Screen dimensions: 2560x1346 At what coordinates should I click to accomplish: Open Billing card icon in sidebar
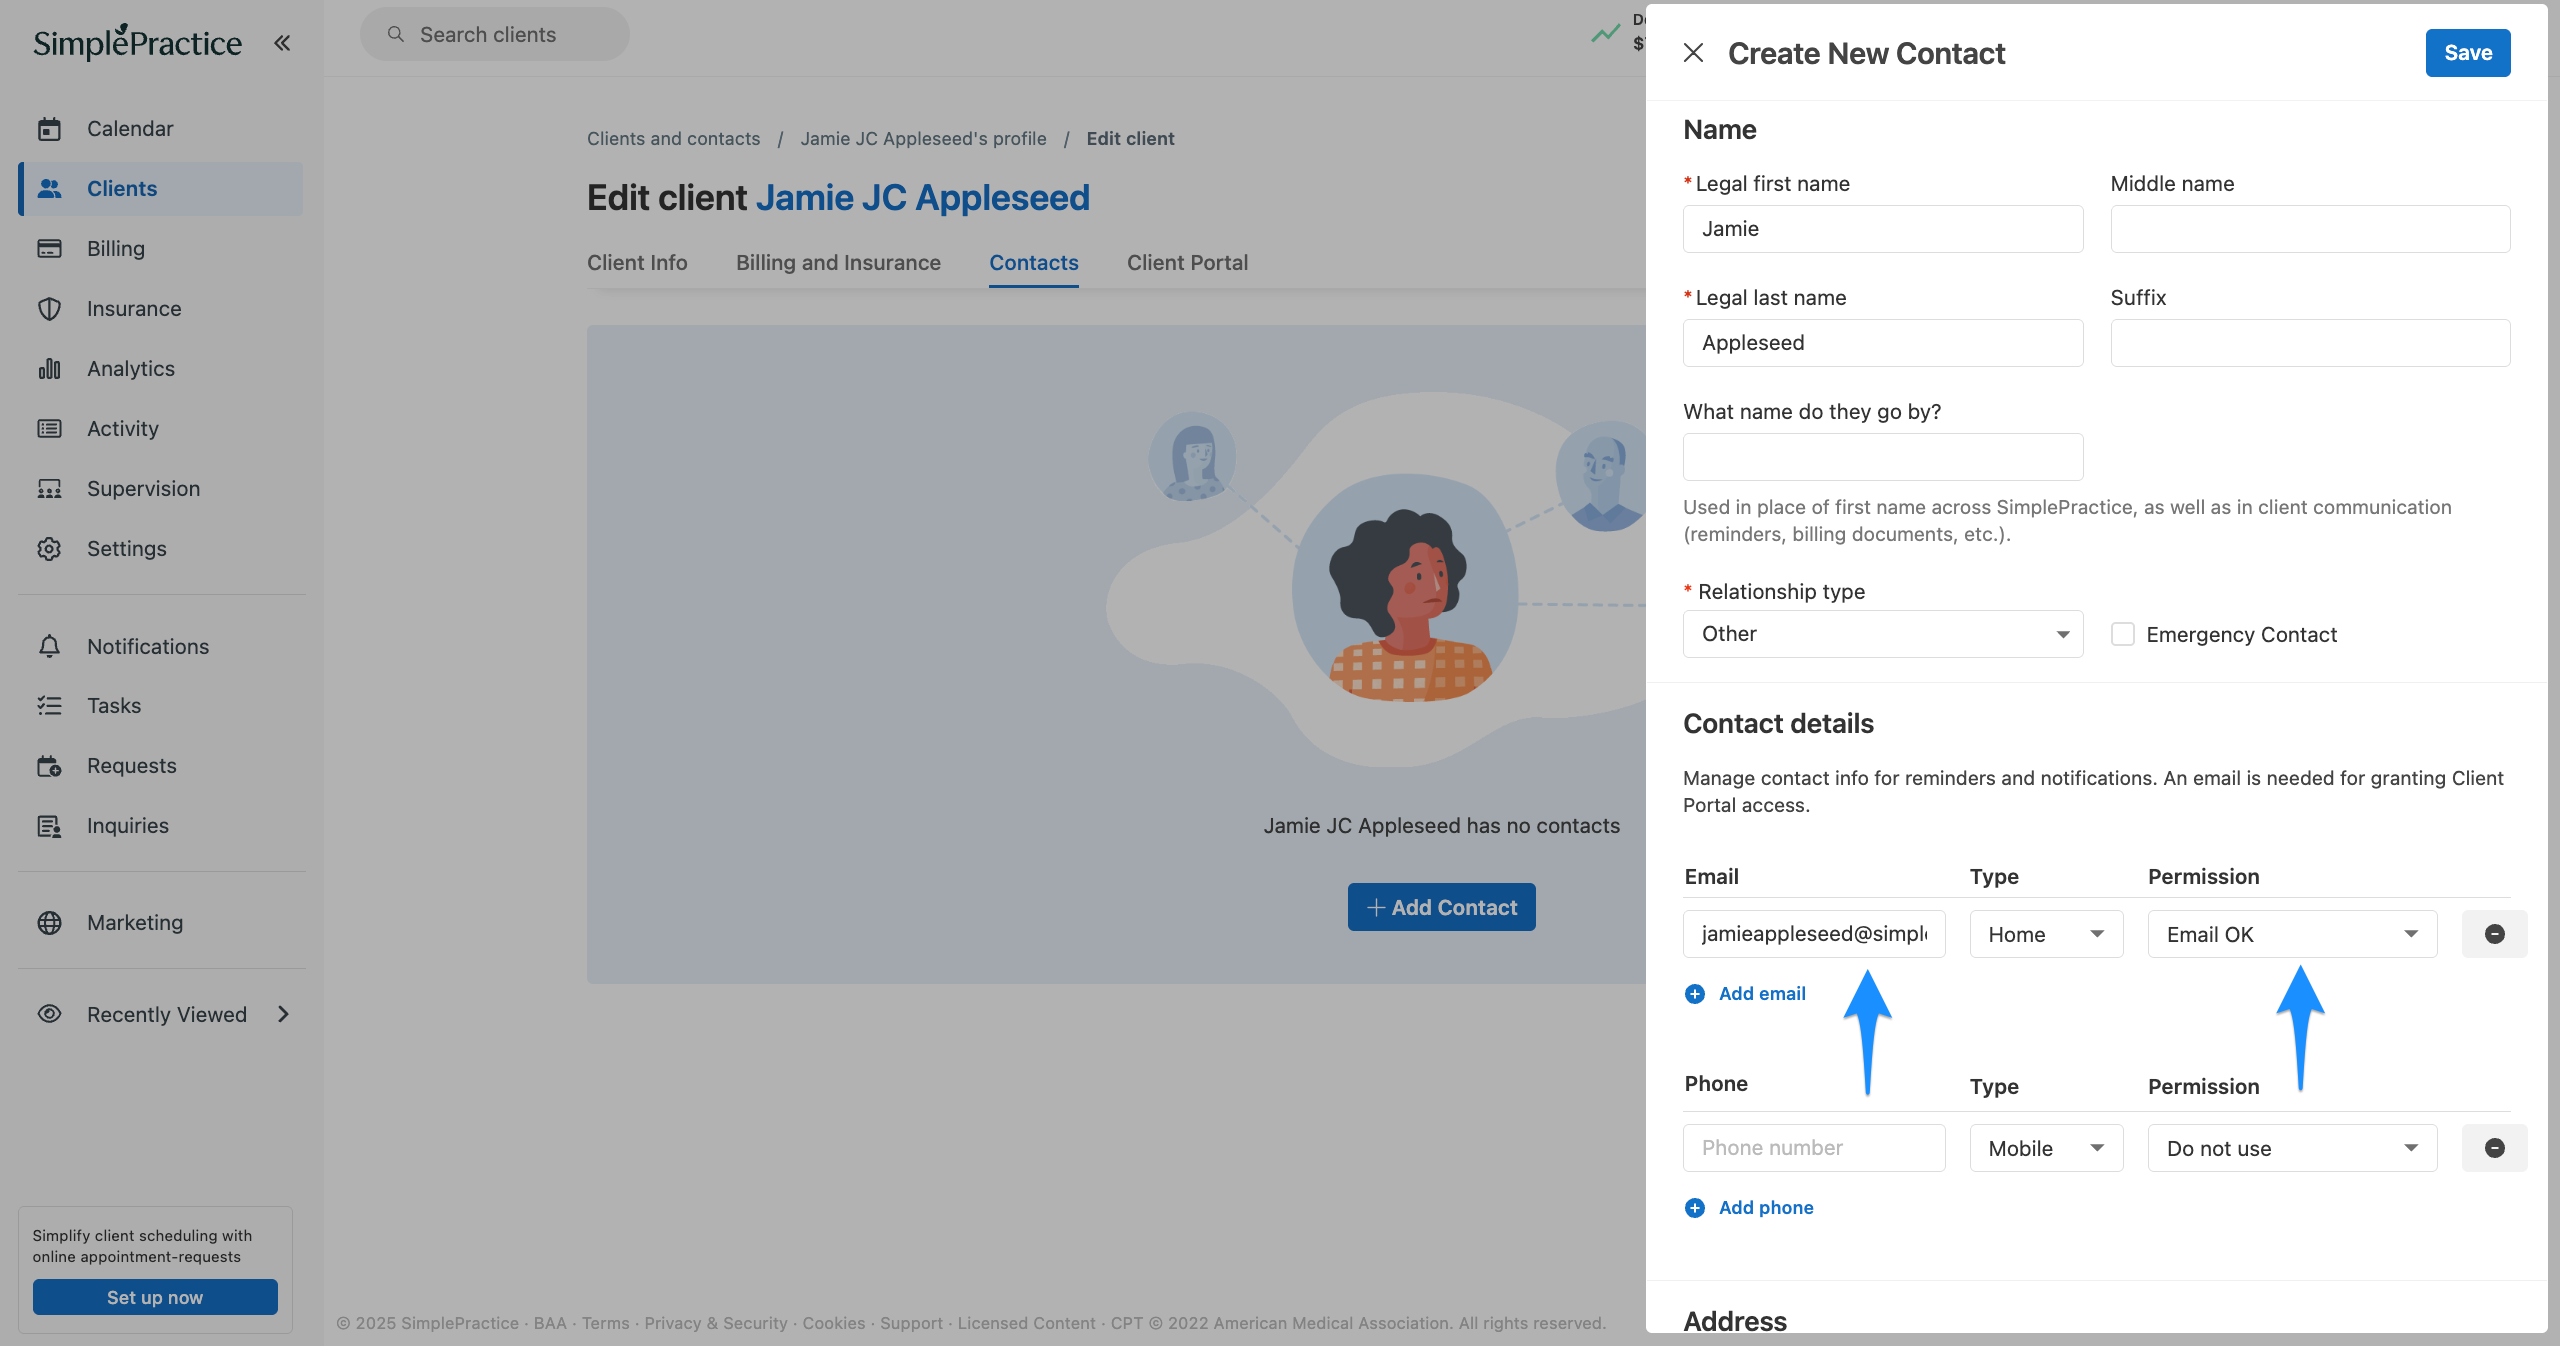click(49, 248)
